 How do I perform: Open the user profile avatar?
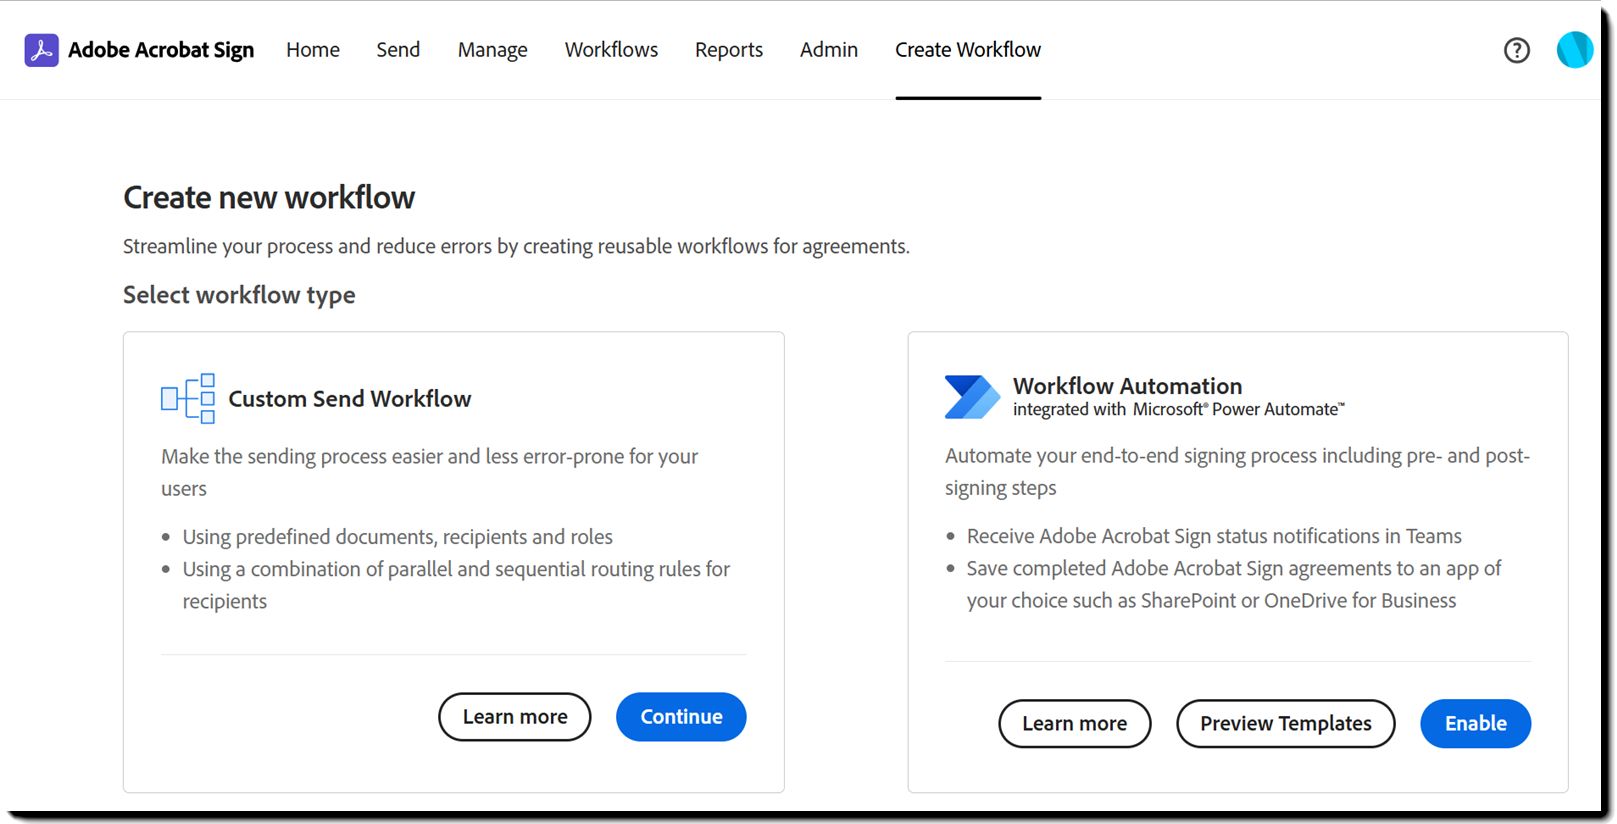[1574, 50]
